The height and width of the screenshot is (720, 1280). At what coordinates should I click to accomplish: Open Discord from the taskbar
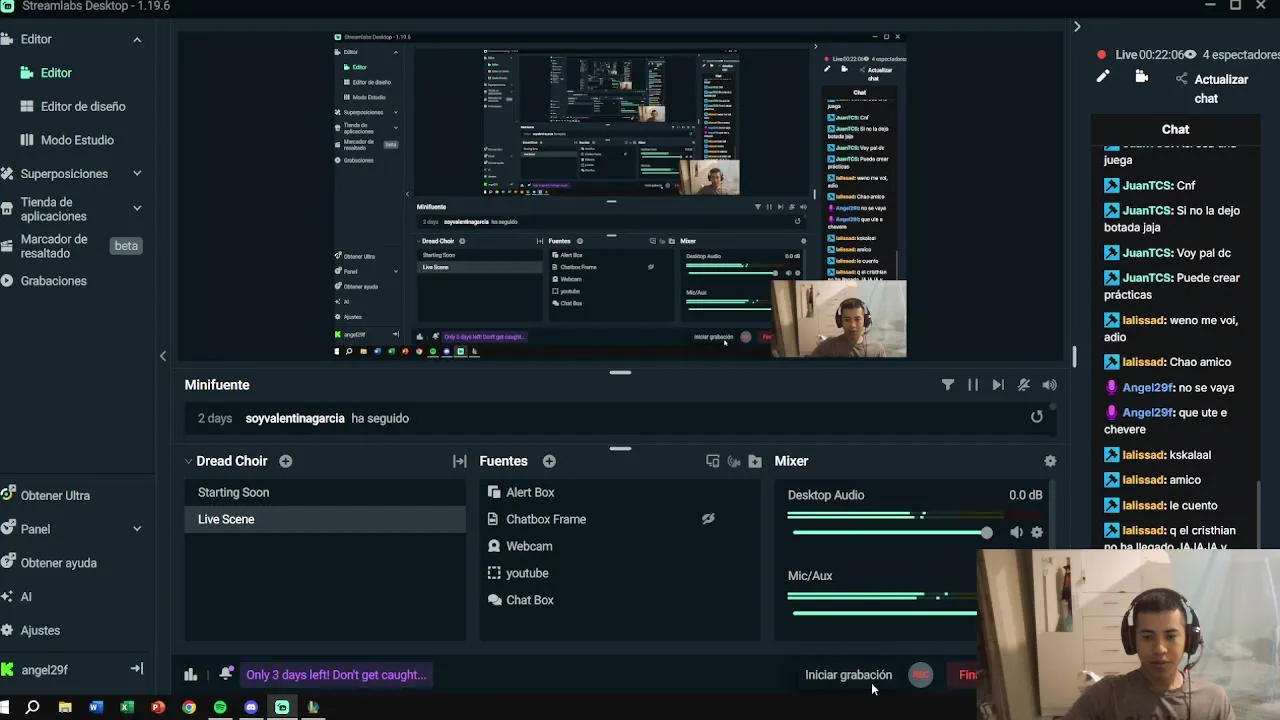pyautogui.click(x=251, y=707)
